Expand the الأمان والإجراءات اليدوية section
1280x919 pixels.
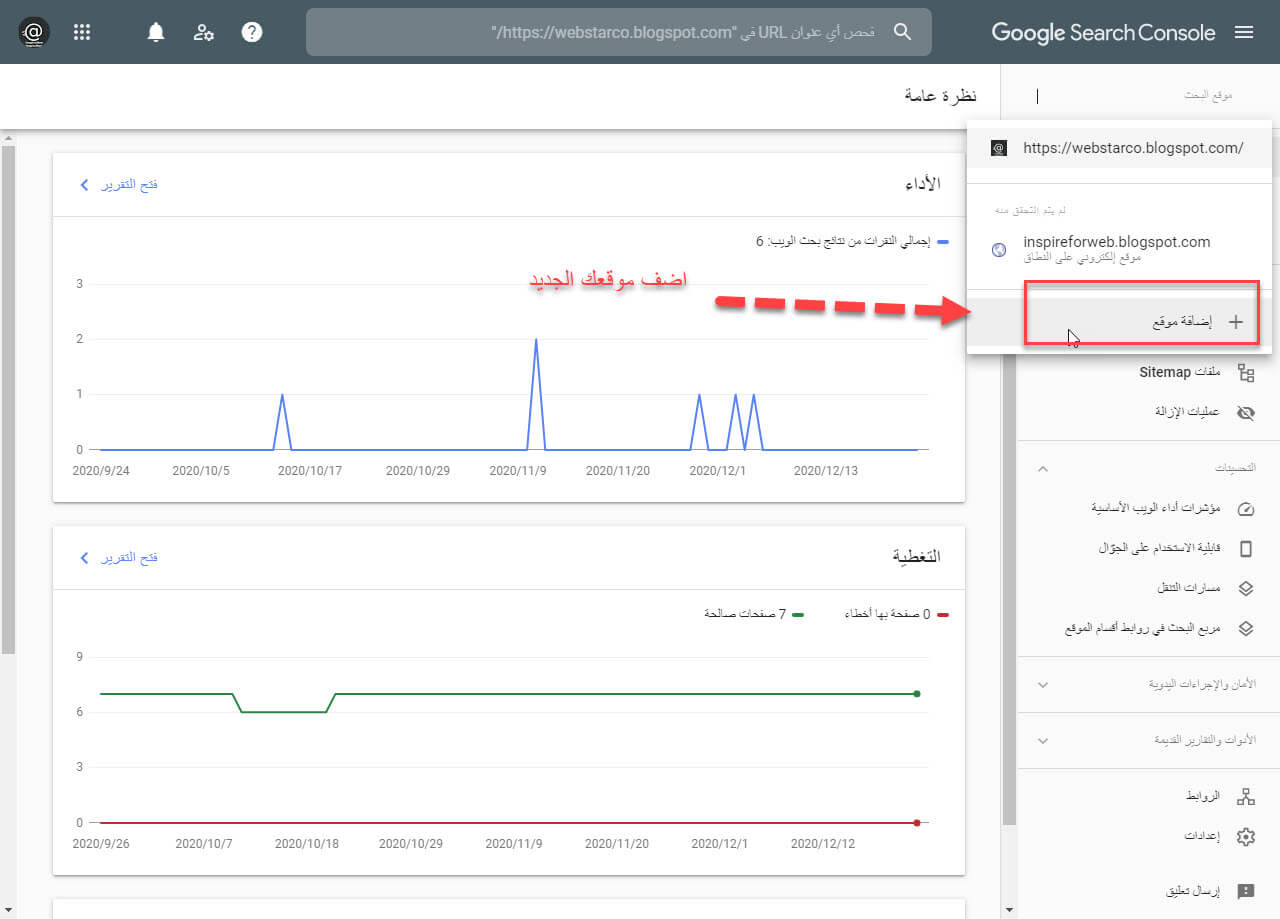(1042, 685)
